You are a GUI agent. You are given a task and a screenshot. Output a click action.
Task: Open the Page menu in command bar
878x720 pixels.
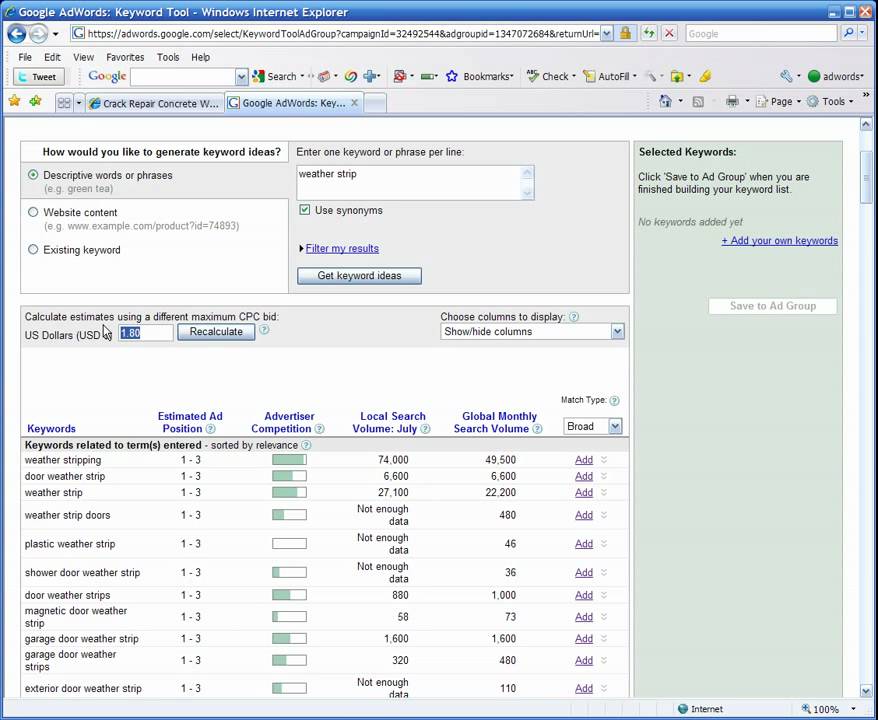(x=779, y=101)
